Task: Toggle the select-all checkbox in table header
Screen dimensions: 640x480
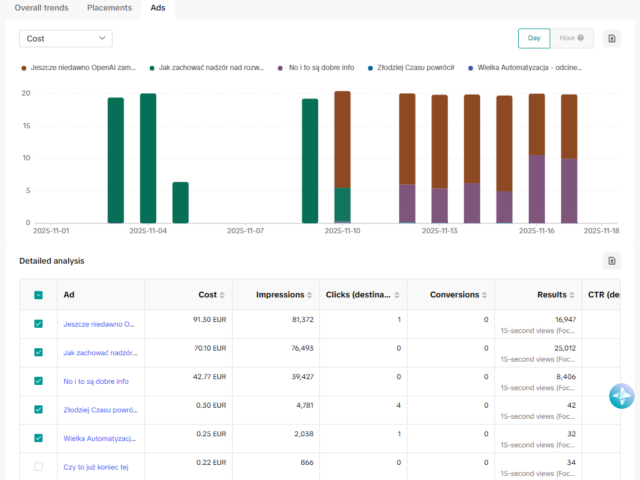Action: [39, 295]
